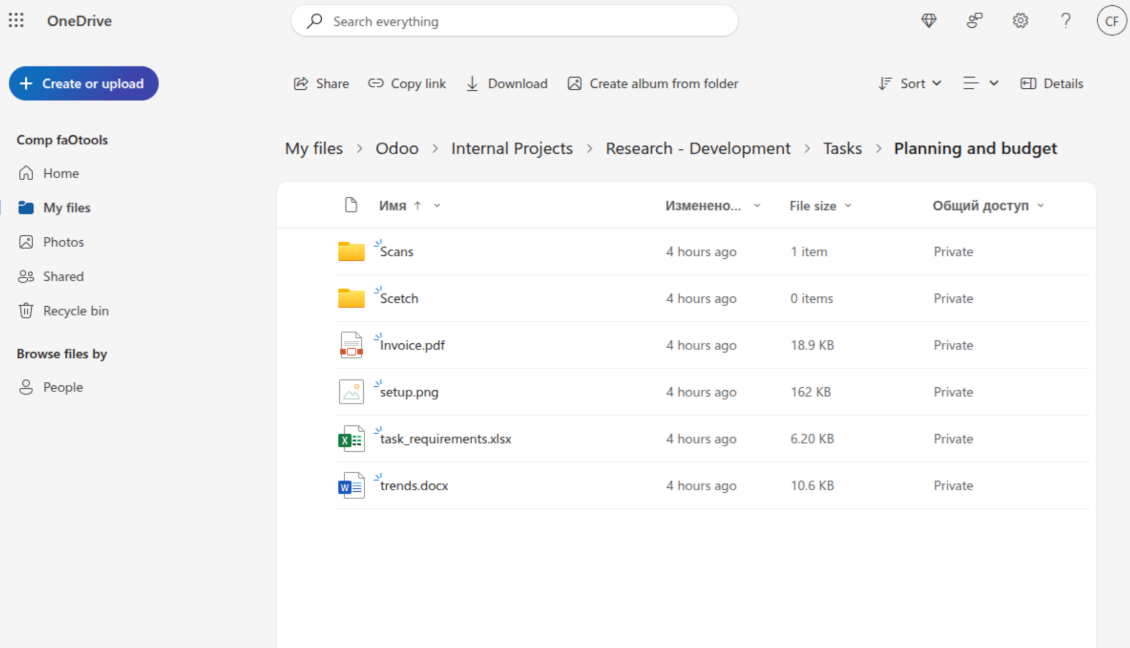Navigate to Internal Projects breadcrumb
1130x648 pixels.
point(512,148)
